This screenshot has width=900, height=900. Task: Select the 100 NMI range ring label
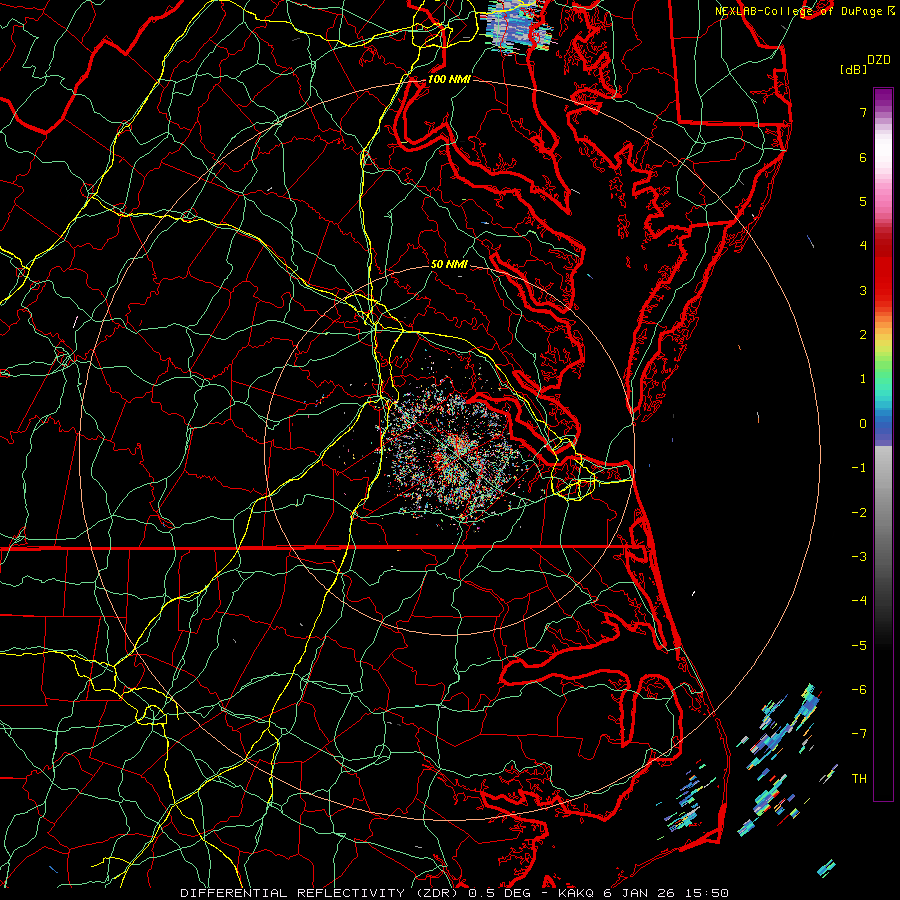449,79
